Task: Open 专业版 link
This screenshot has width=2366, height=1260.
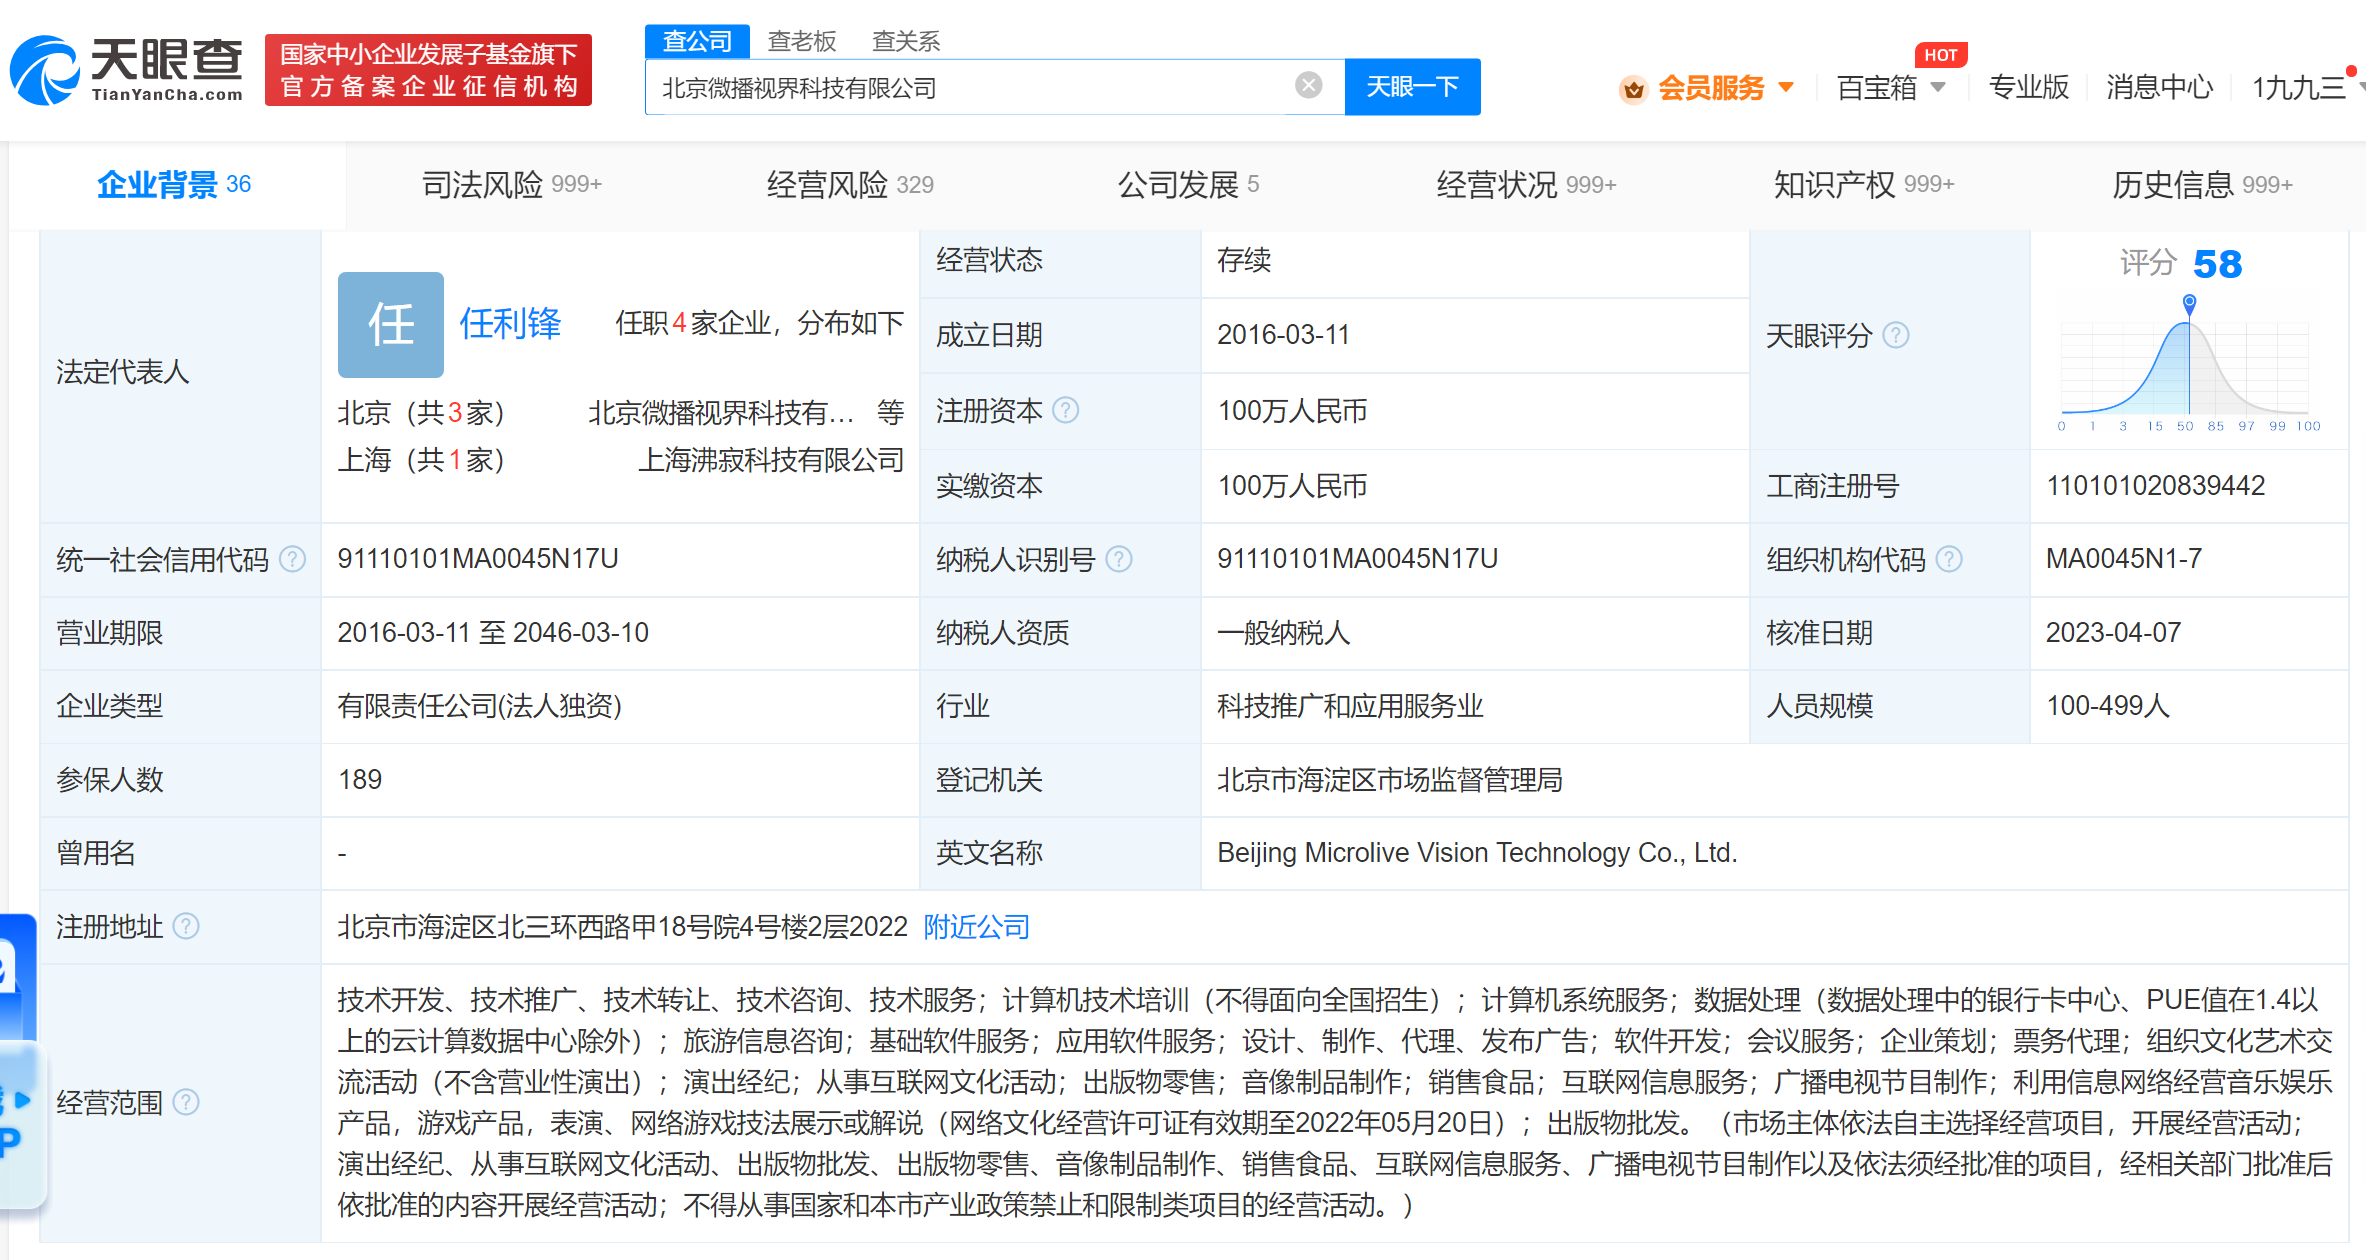Action: click(x=2028, y=87)
